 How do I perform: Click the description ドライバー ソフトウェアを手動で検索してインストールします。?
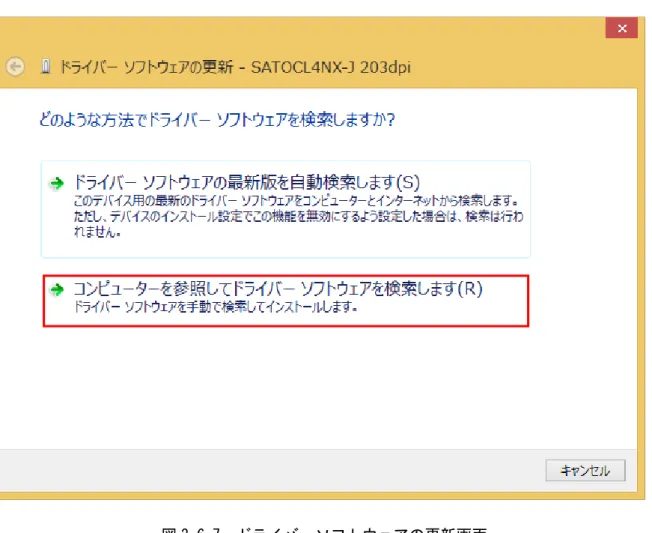point(215,307)
